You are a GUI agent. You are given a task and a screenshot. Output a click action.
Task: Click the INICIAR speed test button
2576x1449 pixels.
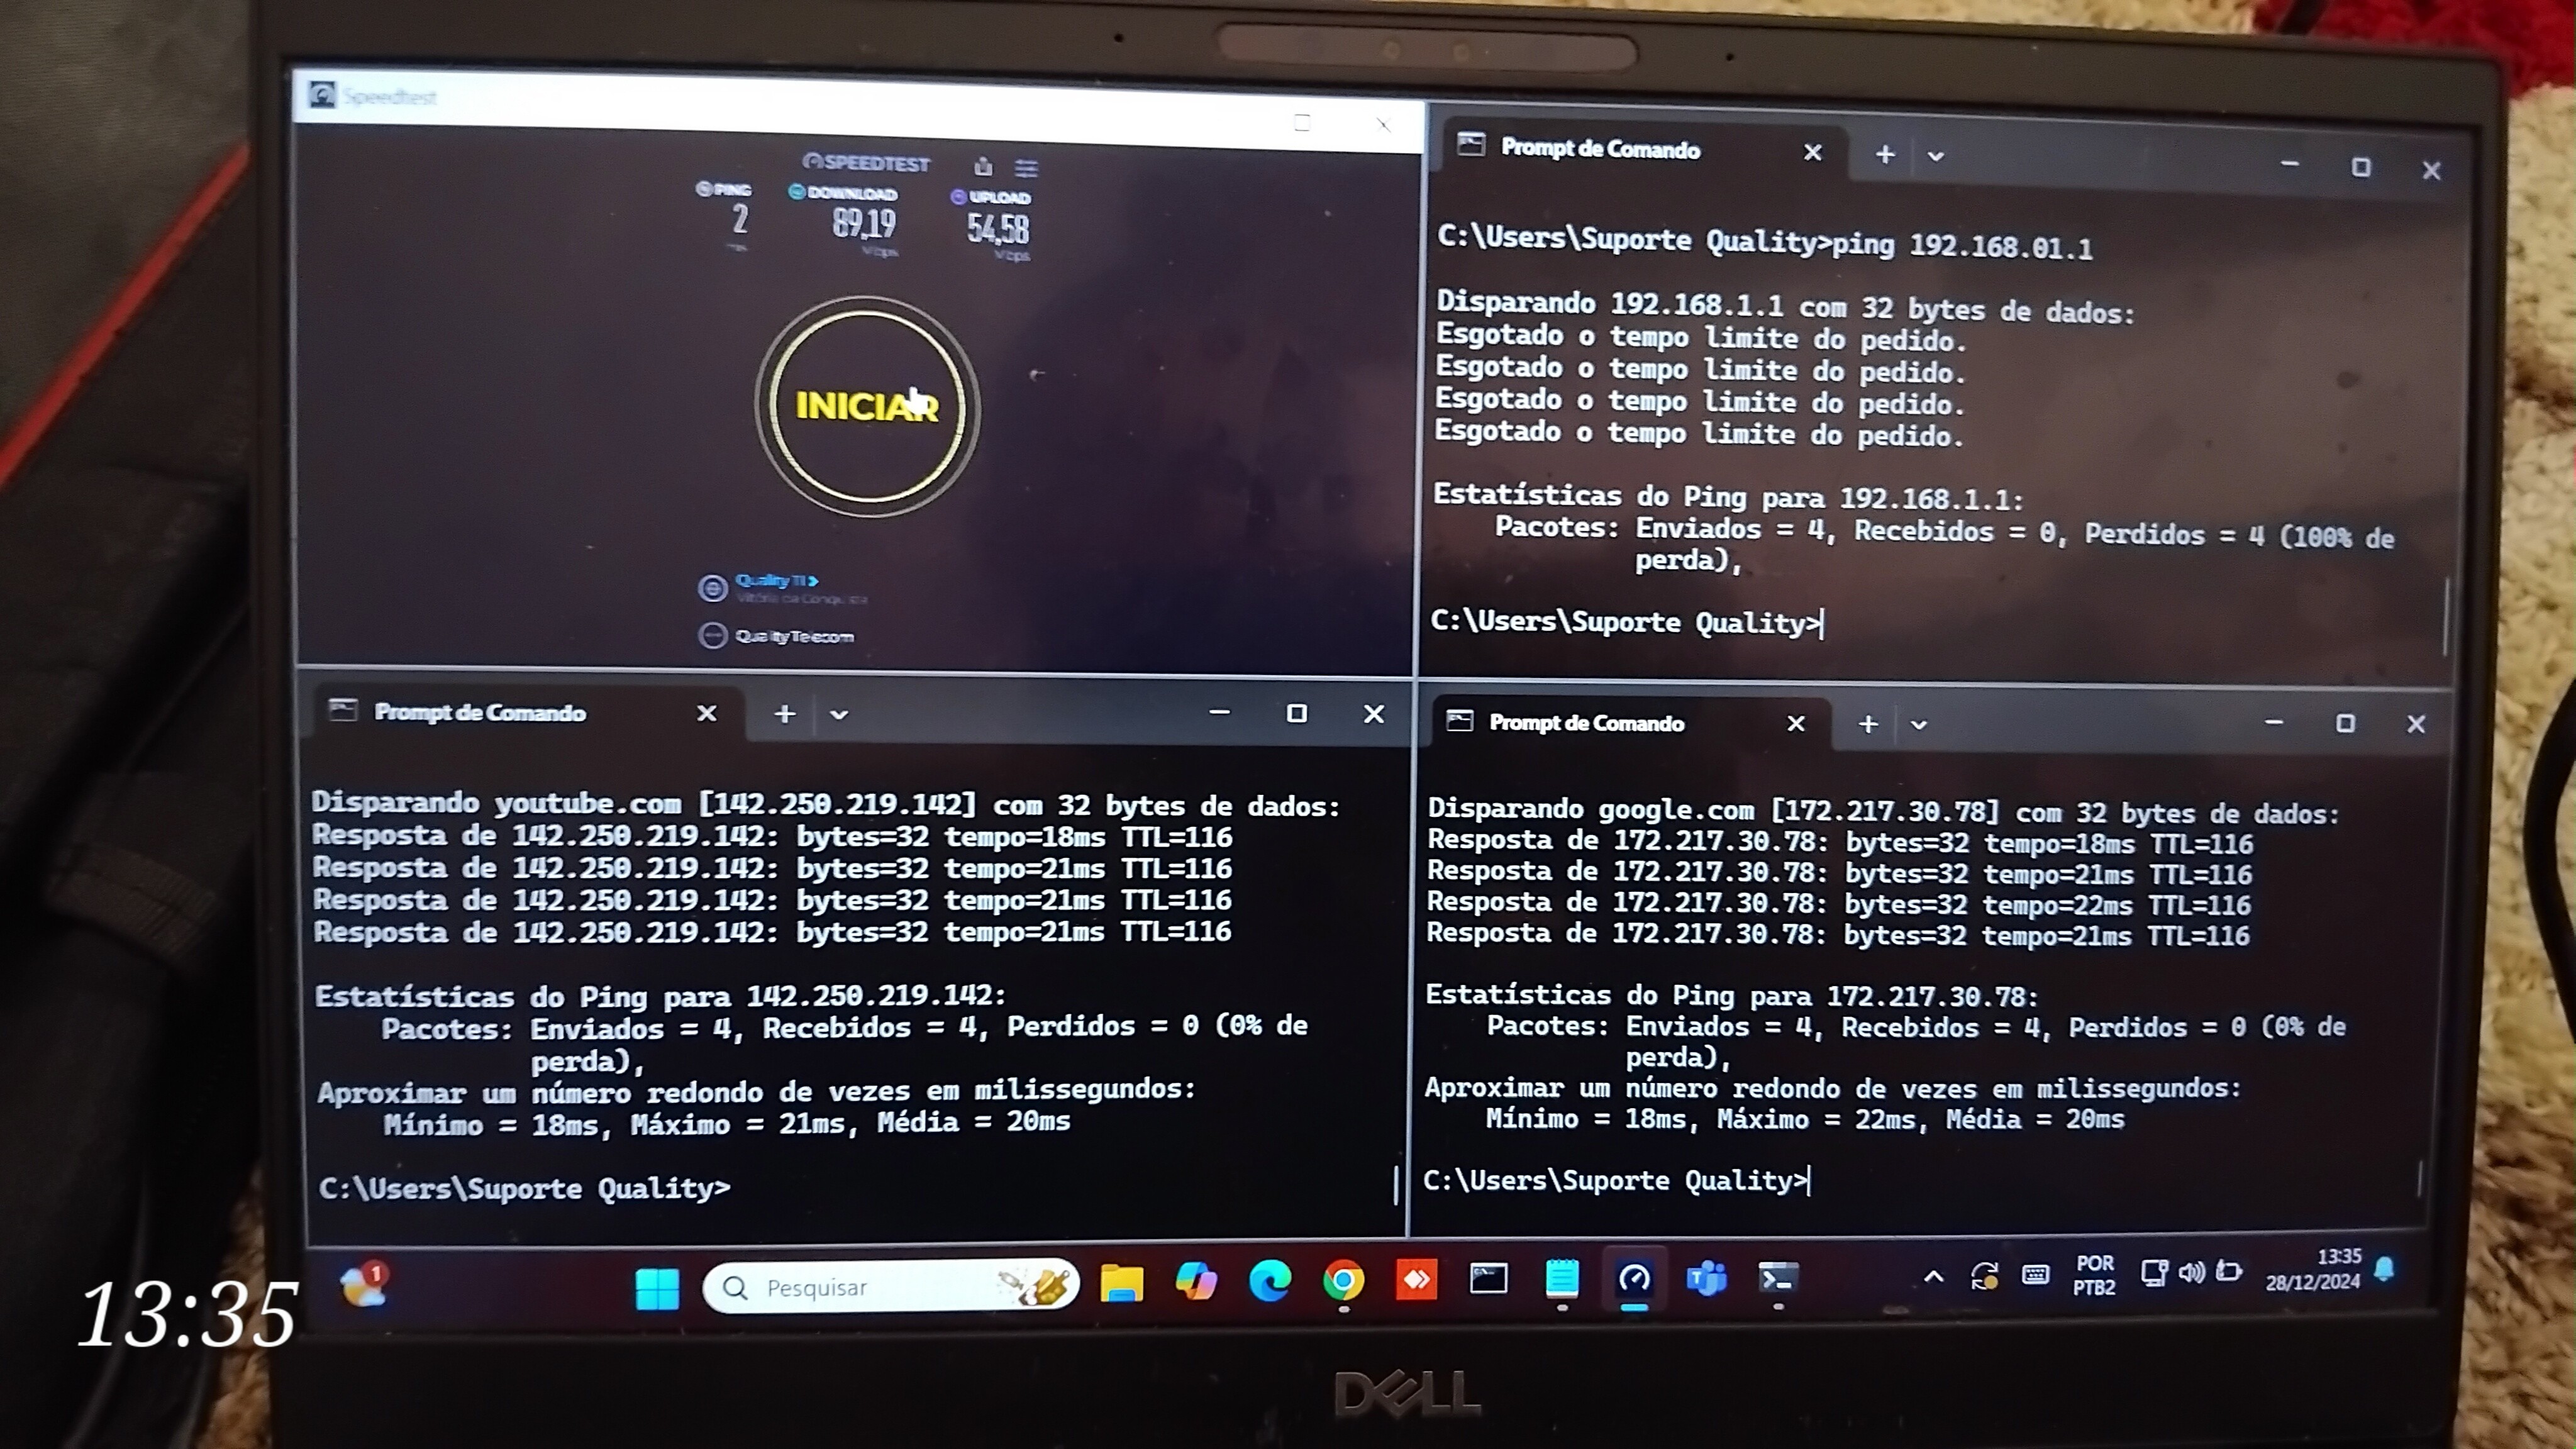click(x=866, y=407)
